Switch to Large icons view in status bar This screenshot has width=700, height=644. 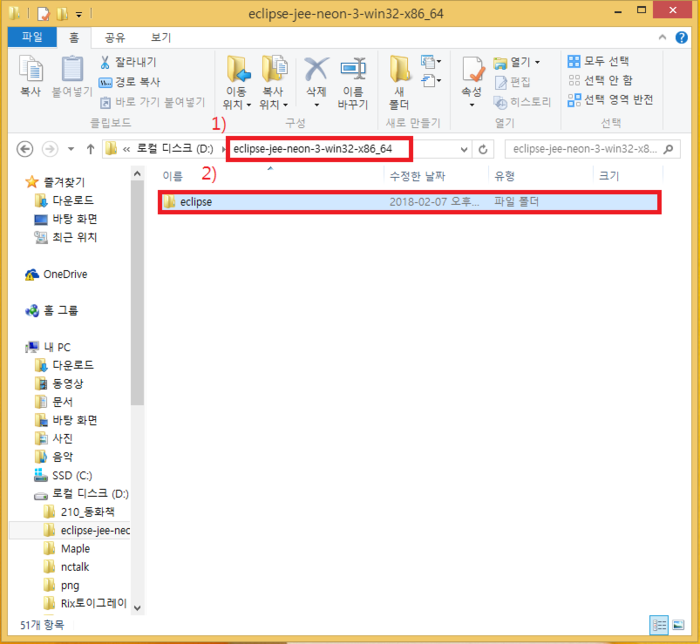pyautogui.click(x=678, y=625)
